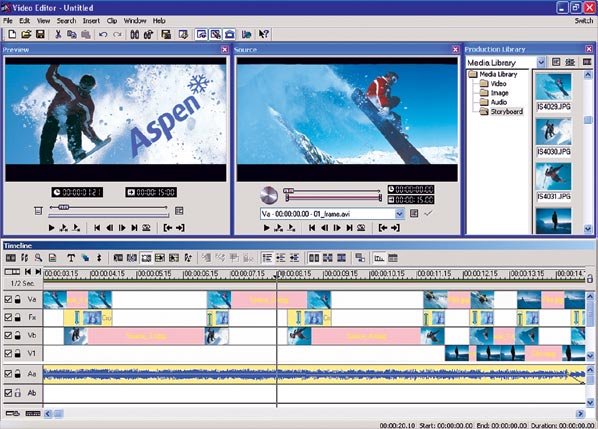Play the Source window clip
The image size is (598, 429).
pos(267,228)
